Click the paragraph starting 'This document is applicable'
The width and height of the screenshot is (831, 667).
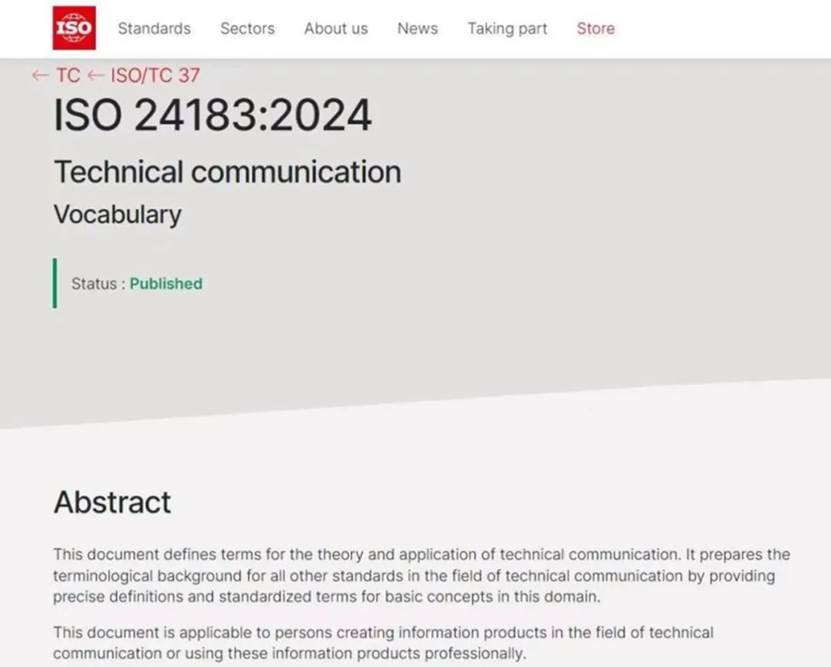pyautogui.click(x=383, y=643)
